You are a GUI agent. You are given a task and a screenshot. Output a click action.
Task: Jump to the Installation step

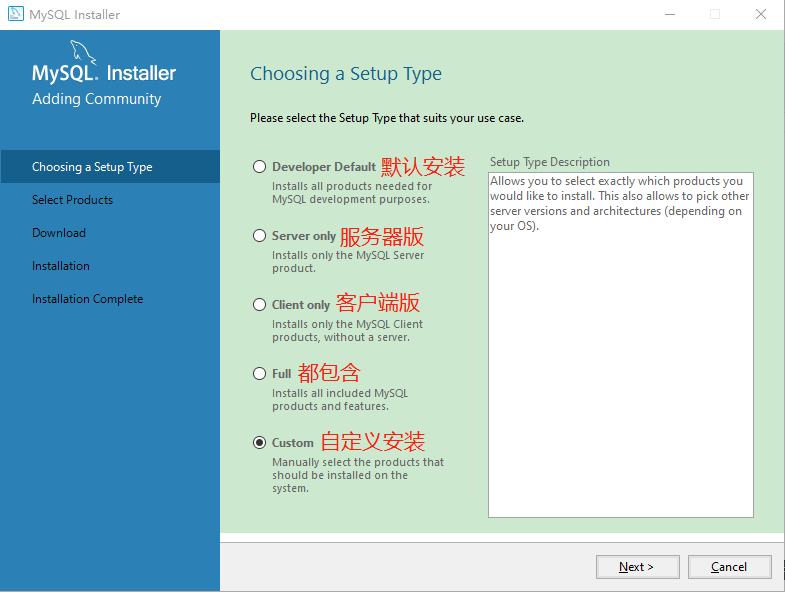point(61,265)
